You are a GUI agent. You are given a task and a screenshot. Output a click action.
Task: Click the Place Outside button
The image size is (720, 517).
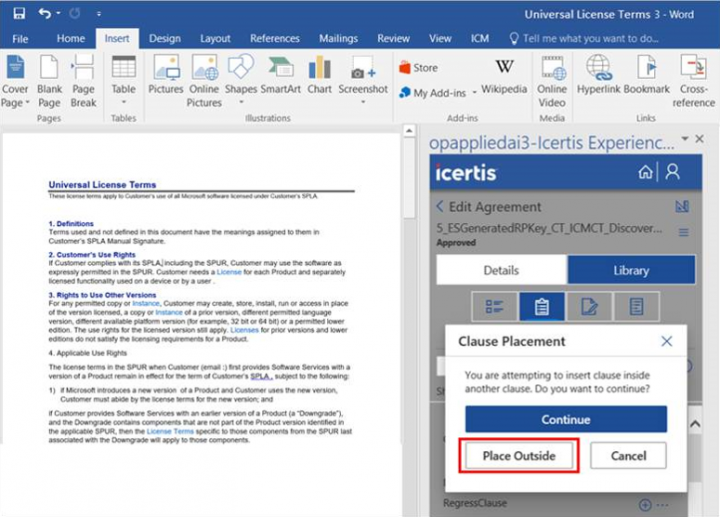coord(520,456)
